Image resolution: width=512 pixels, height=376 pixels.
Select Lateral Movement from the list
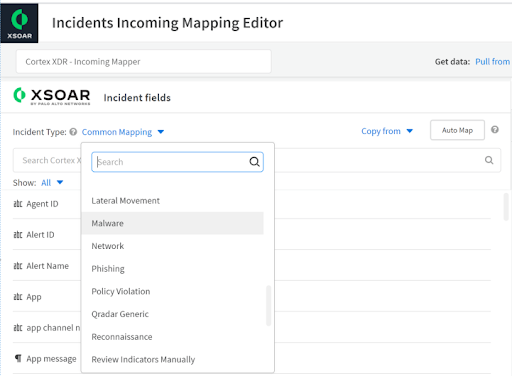(x=172, y=201)
